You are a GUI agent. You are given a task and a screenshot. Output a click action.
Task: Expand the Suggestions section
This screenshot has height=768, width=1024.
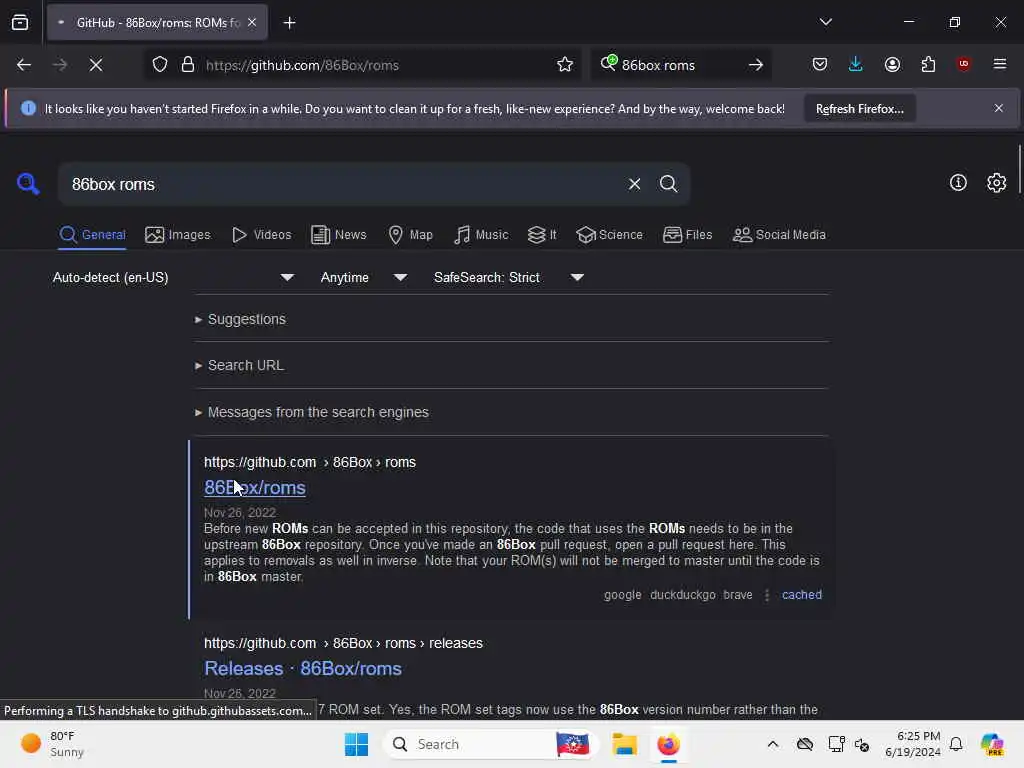click(x=240, y=319)
